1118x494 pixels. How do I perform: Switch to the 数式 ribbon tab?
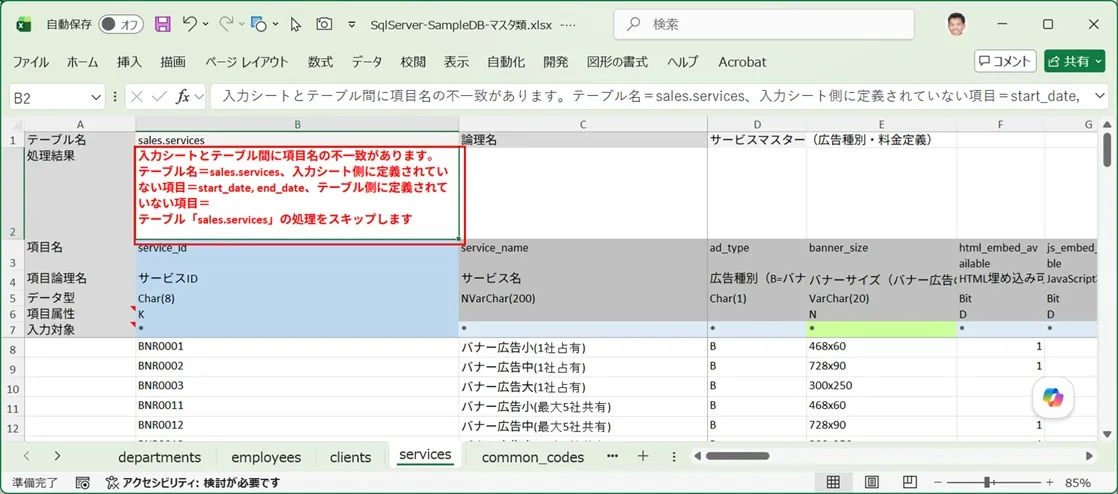tap(320, 62)
